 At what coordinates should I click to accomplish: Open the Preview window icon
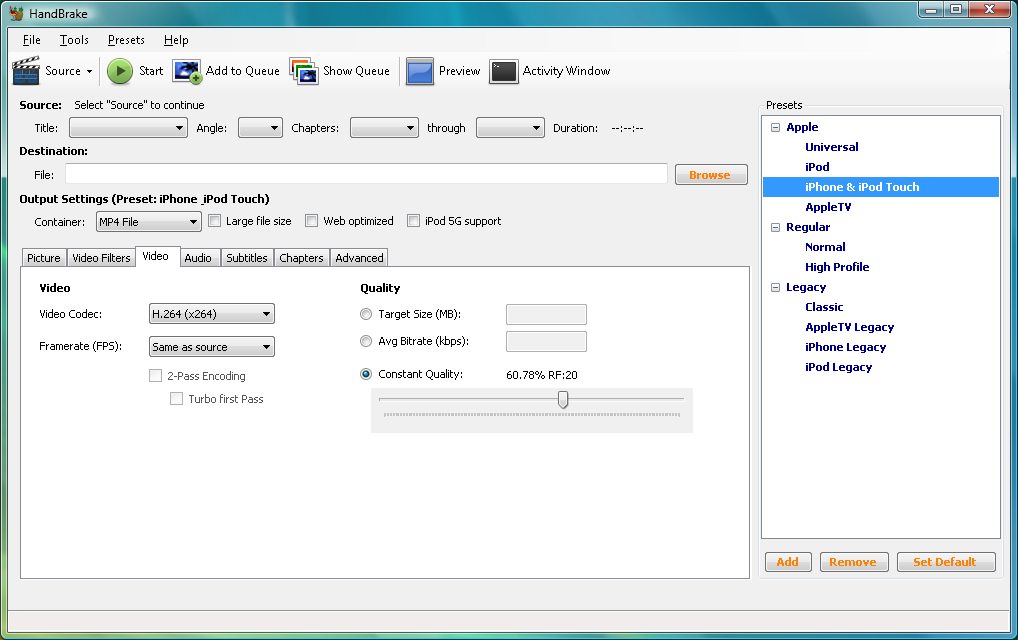point(420,71)
